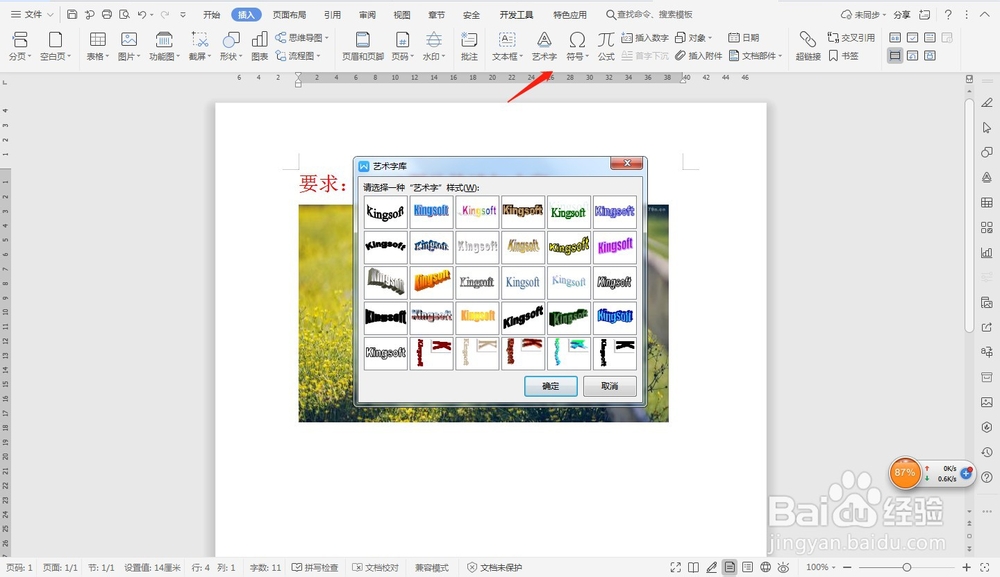Click the Save icon in quick toolbar

[x=72, y=14]
